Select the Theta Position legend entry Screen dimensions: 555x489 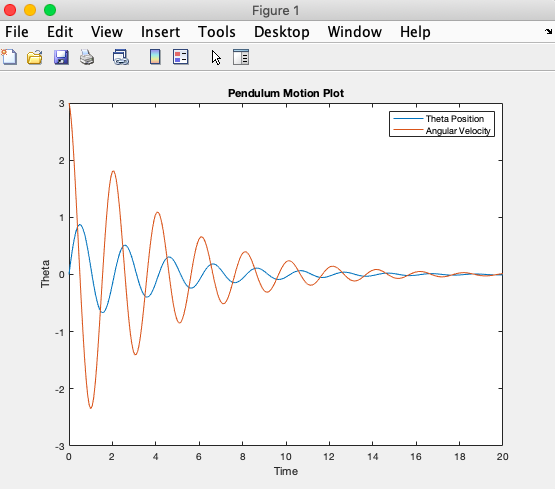454,119
